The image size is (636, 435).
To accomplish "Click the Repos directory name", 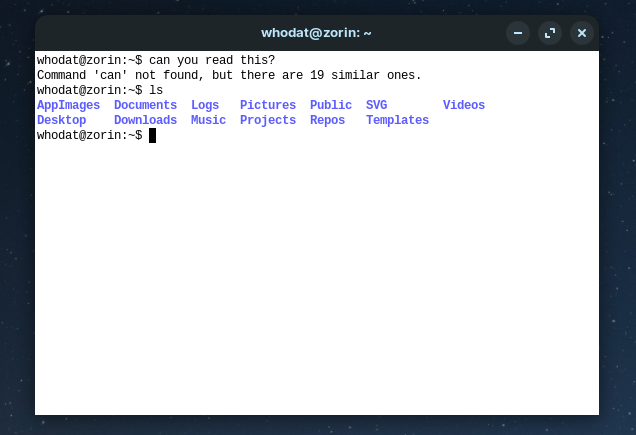I will 328,120.
